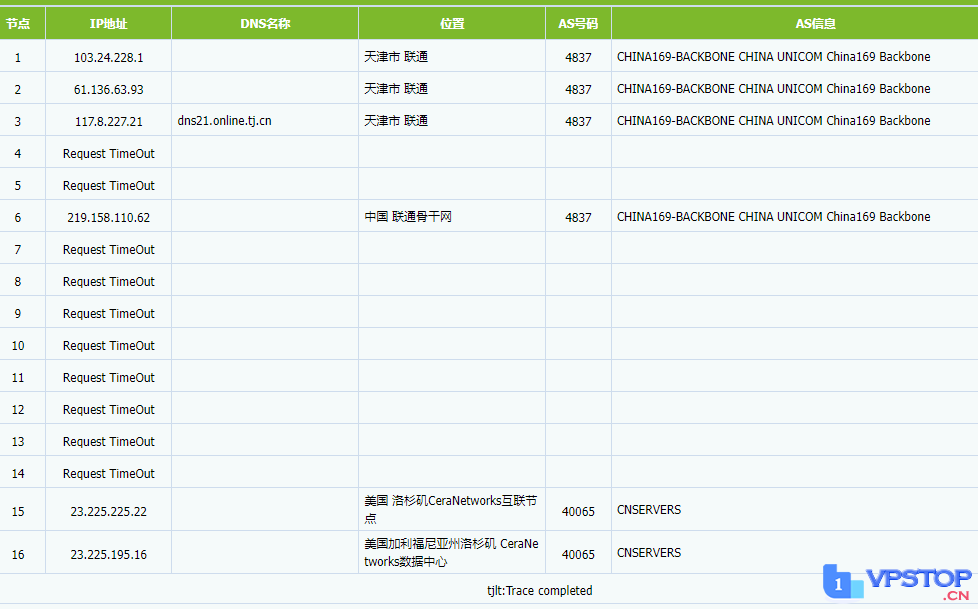Select Request TimeOut on hop 10
Screen dimensions: 978x609
click(x=109, y=345)
